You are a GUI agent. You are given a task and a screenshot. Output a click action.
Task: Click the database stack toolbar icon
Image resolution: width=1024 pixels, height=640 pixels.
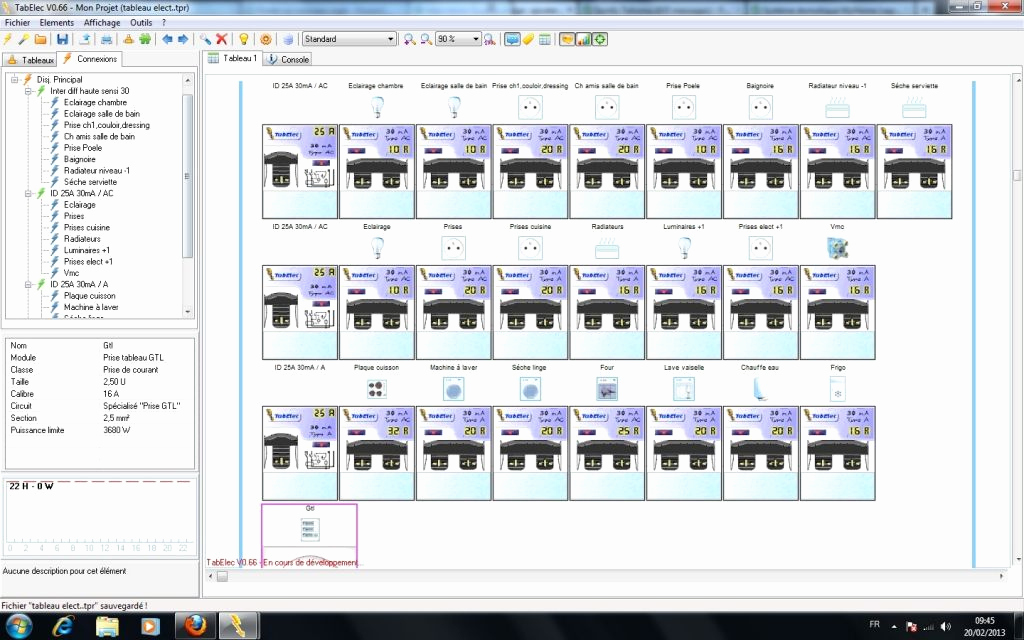point(288,39)
